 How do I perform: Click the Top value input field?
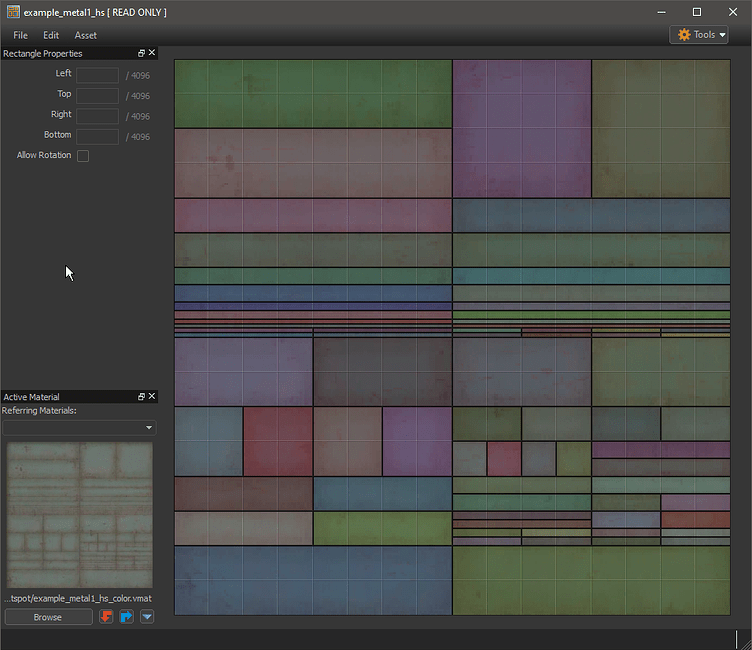click(x=98, y=96)
